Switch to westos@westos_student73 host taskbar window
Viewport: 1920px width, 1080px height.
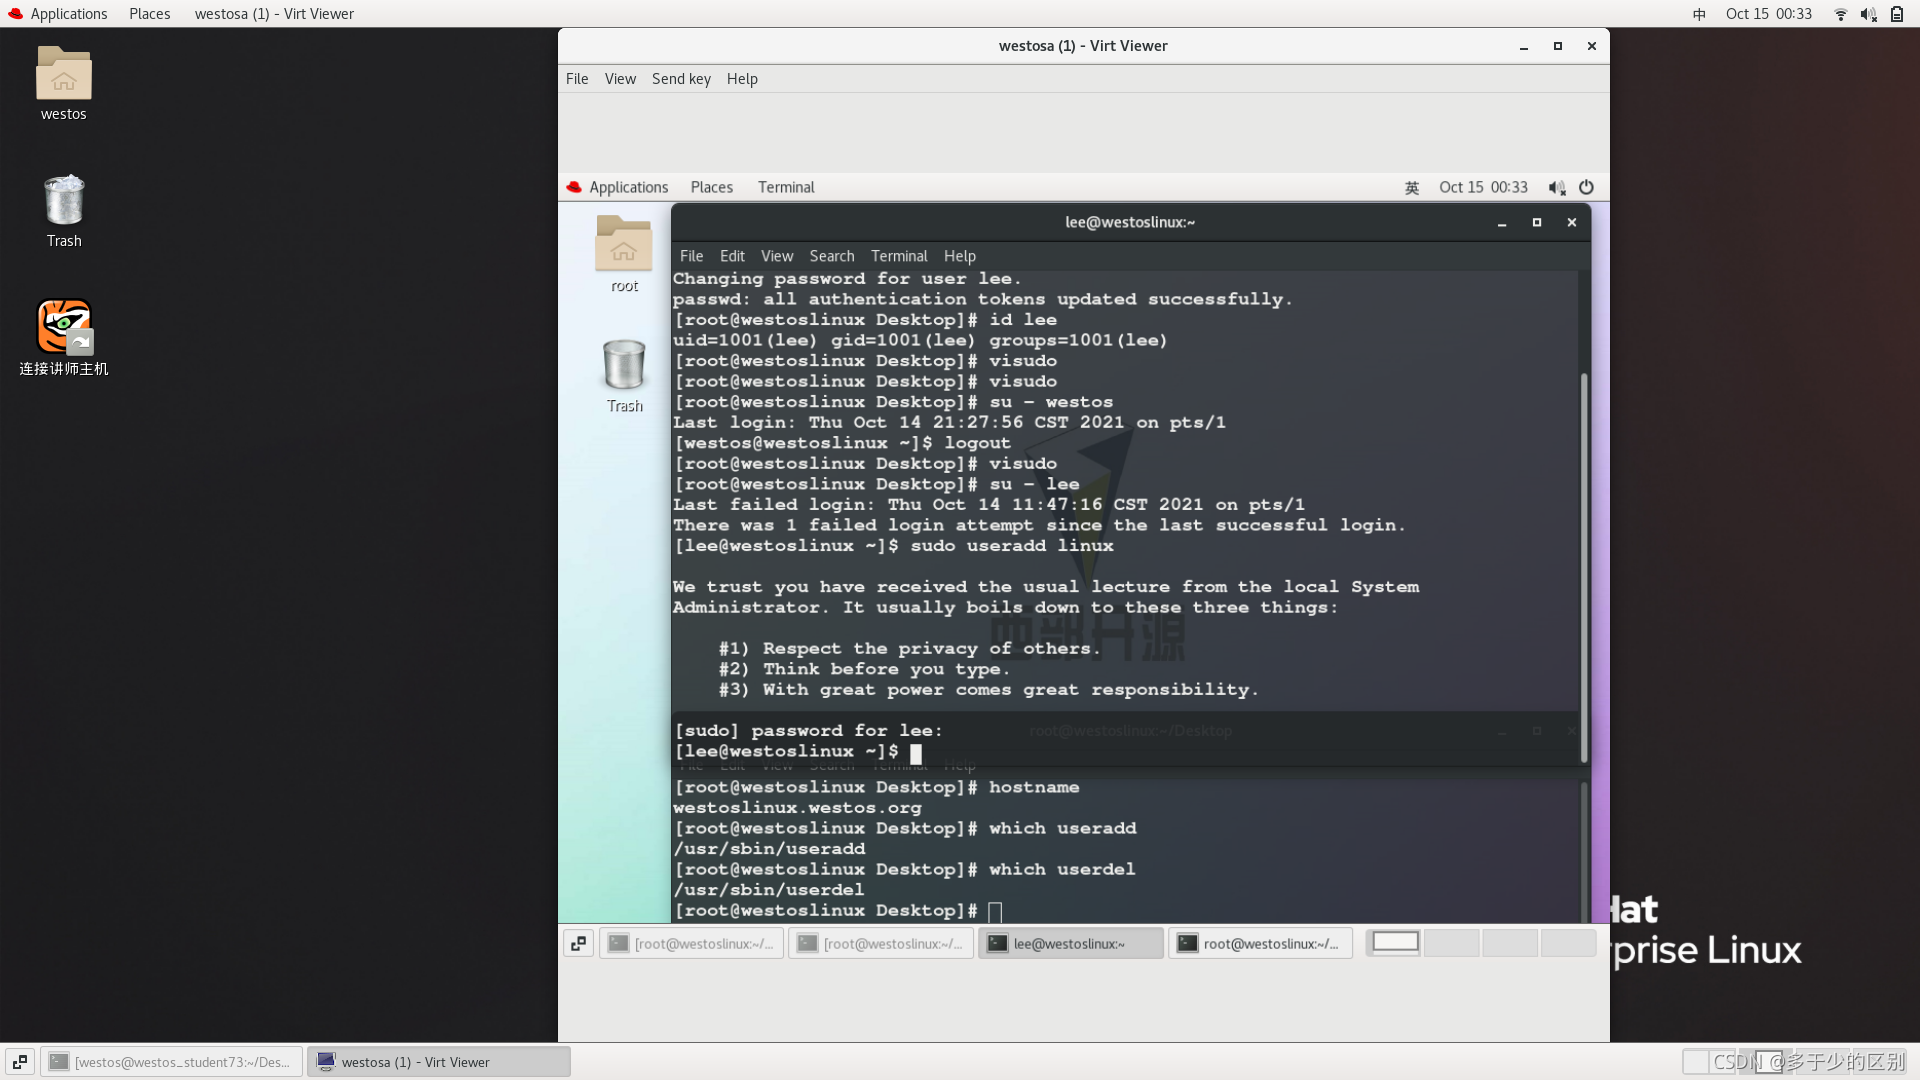coord(171,1062)
